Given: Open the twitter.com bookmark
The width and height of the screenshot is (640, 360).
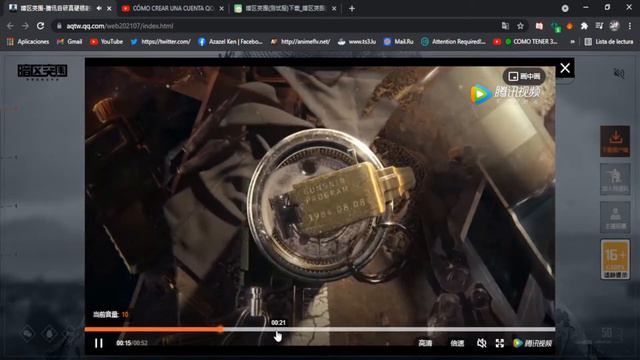Looking at the screenshot, I should (161, 42).
